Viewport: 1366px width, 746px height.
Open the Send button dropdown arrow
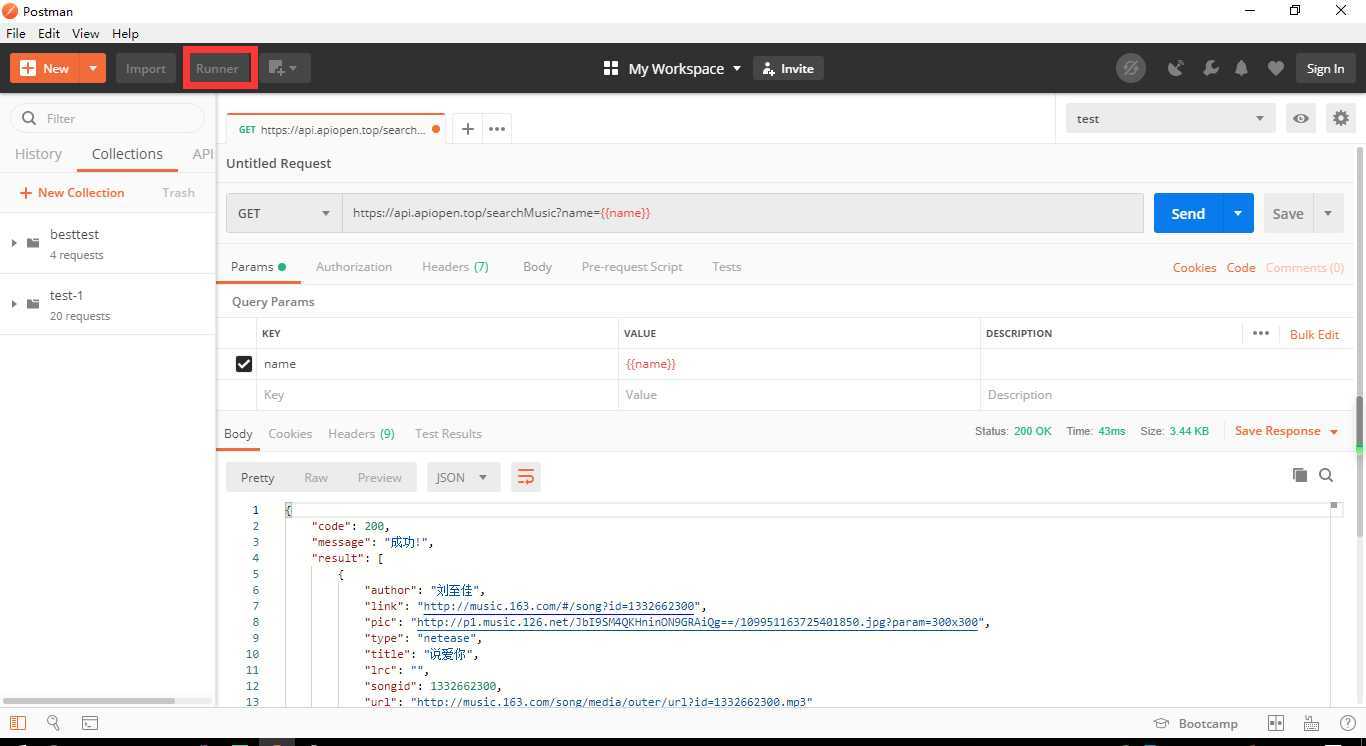[x=1238, y=213]
